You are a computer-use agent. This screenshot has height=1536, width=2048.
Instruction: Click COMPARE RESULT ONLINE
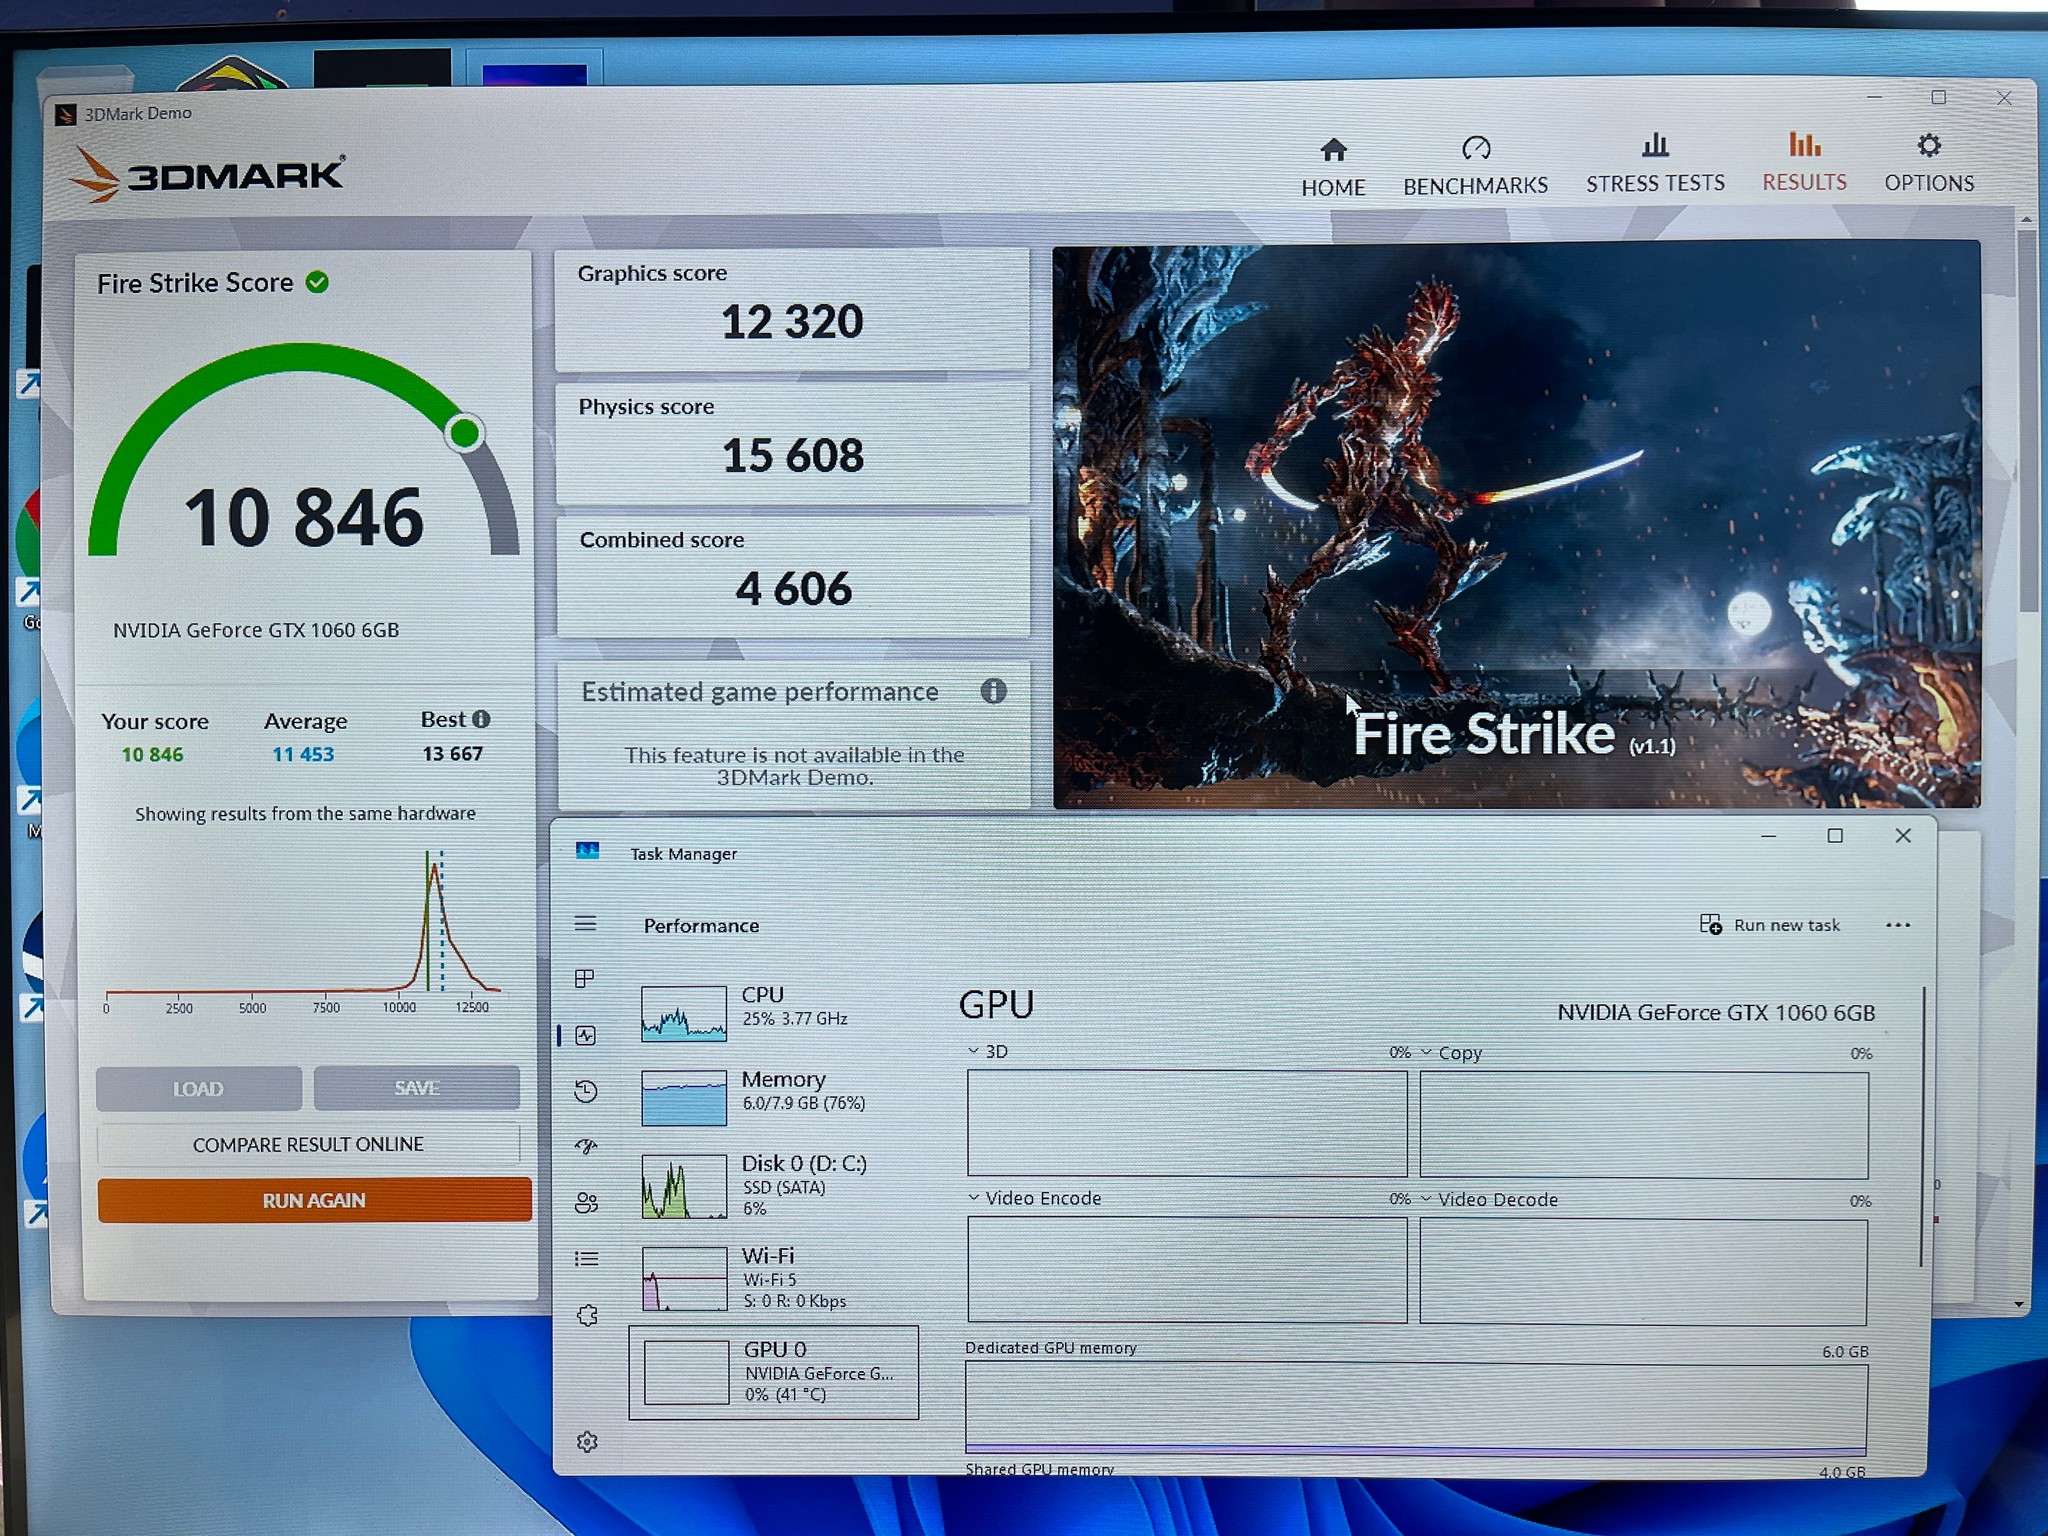coord(308,1144)
